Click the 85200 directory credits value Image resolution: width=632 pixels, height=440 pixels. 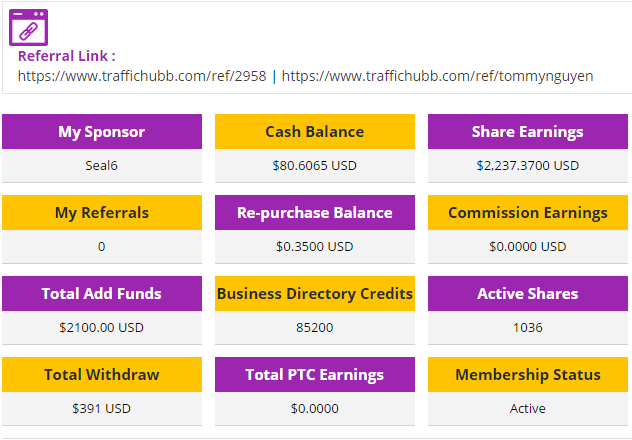tap(315, 327)
